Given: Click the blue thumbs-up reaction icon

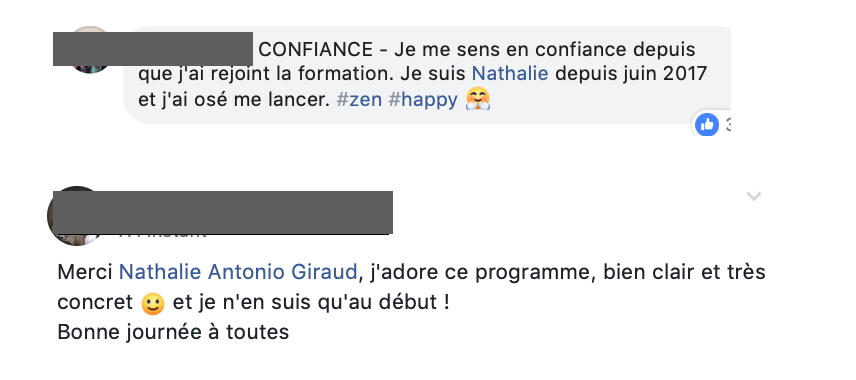Looking at the screenshot, I should [x=706, y=125].
